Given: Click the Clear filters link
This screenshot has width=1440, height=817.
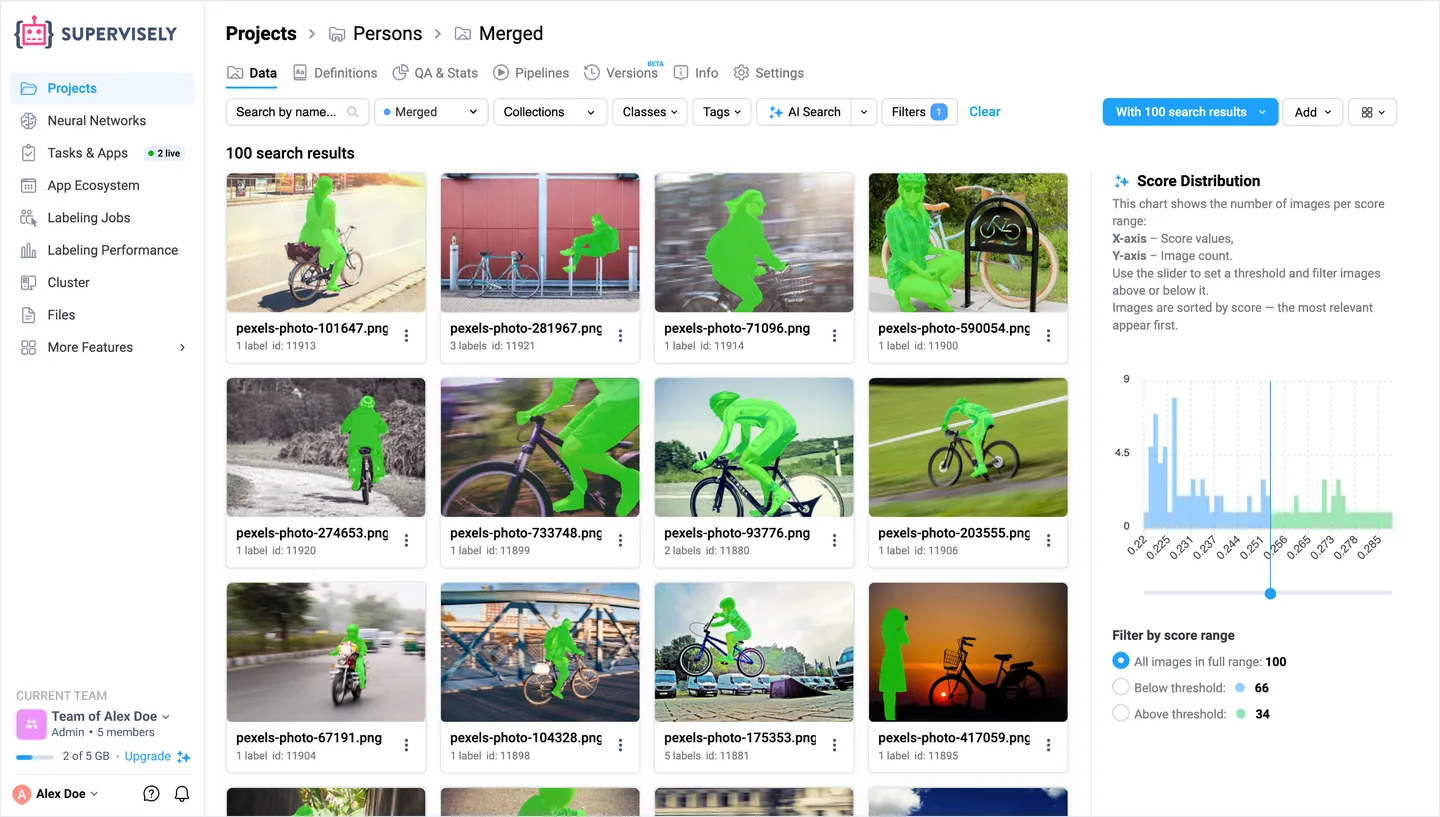Looking at the screenshot, I should coord(985,112).
